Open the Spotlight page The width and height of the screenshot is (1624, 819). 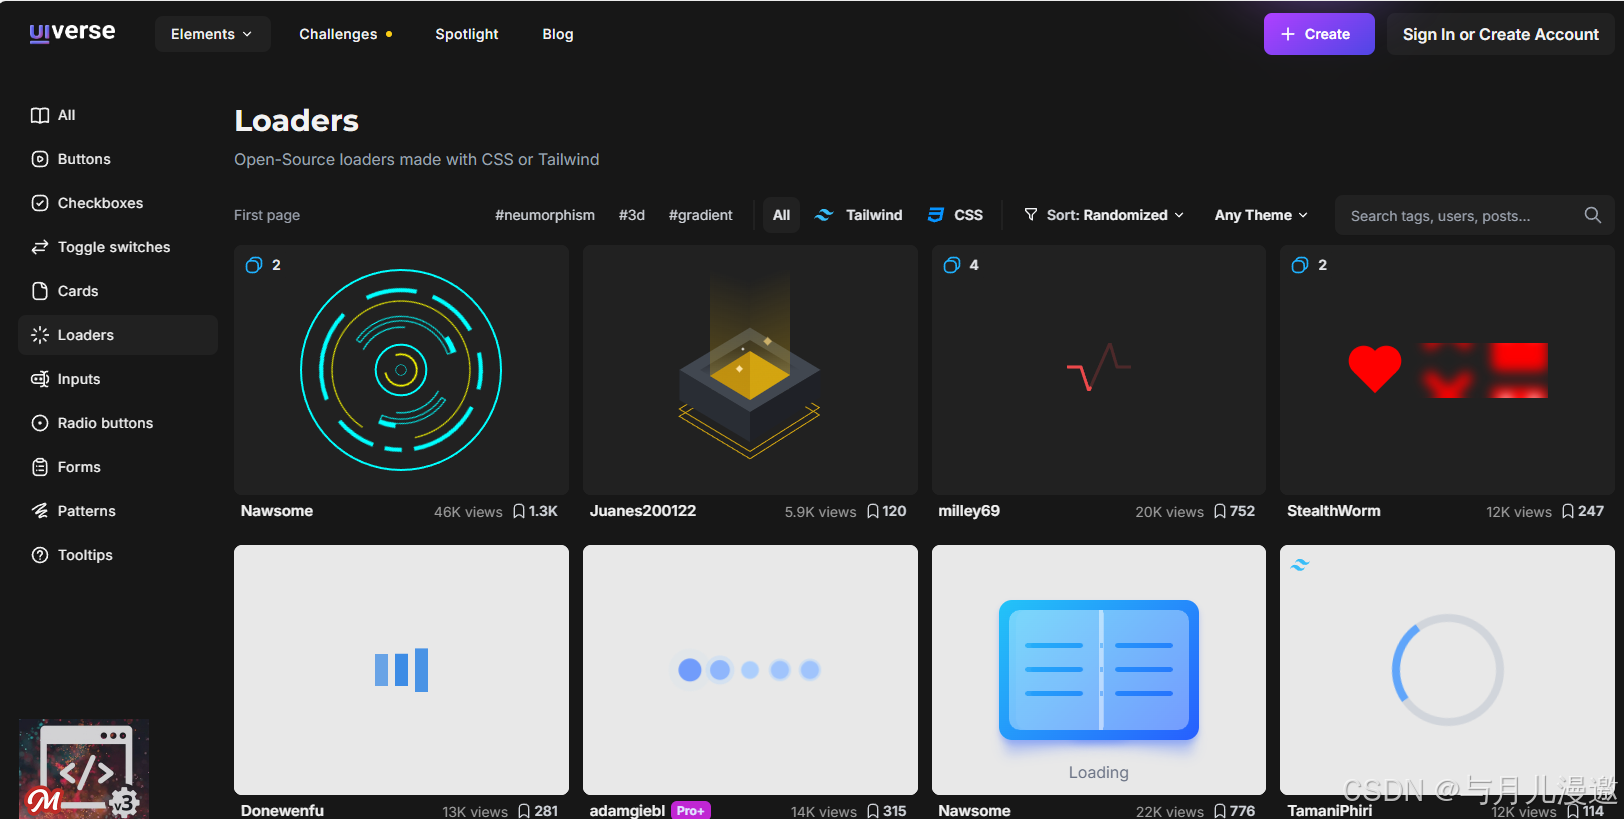coord(466,34)
